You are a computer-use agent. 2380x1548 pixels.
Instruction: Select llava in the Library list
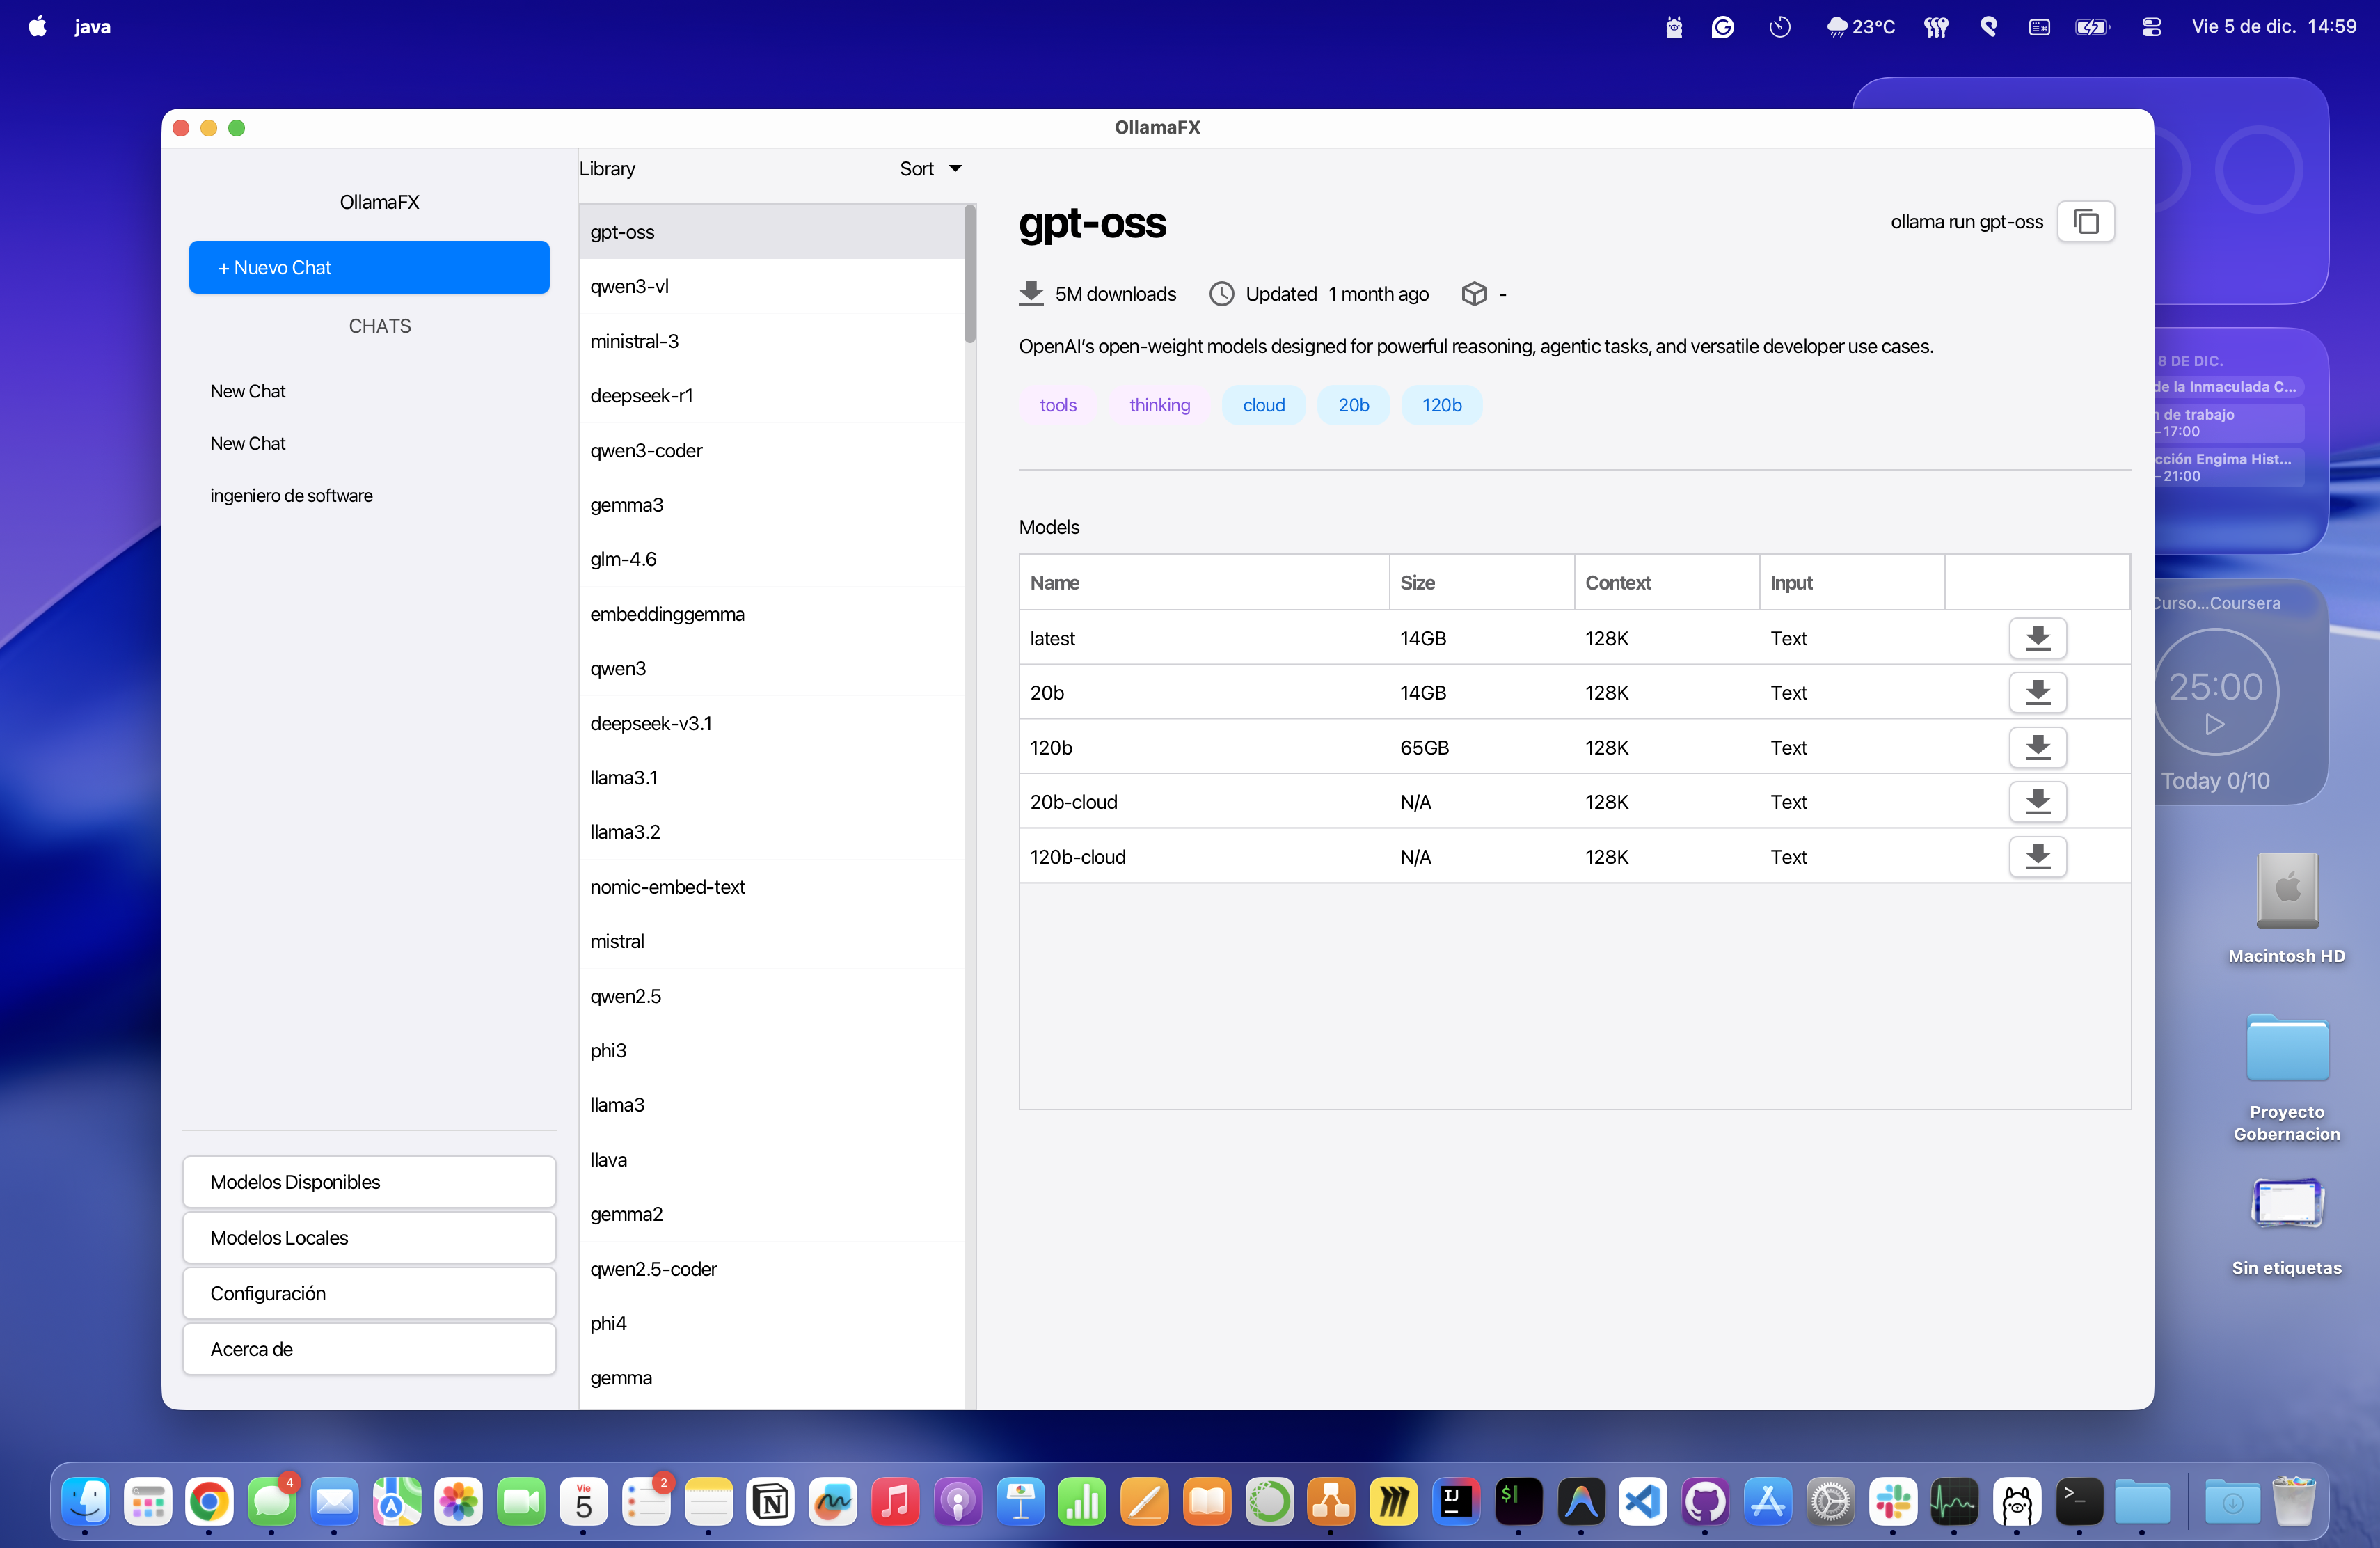[771, 1160]
